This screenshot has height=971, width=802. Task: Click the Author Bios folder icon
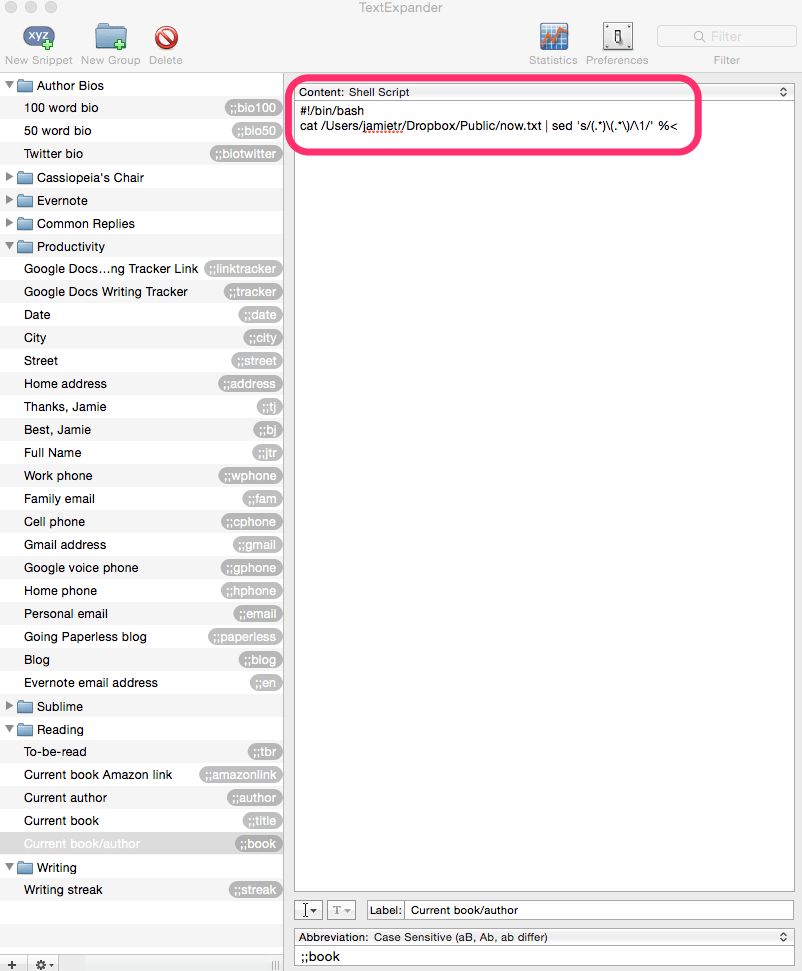(25, 85)
